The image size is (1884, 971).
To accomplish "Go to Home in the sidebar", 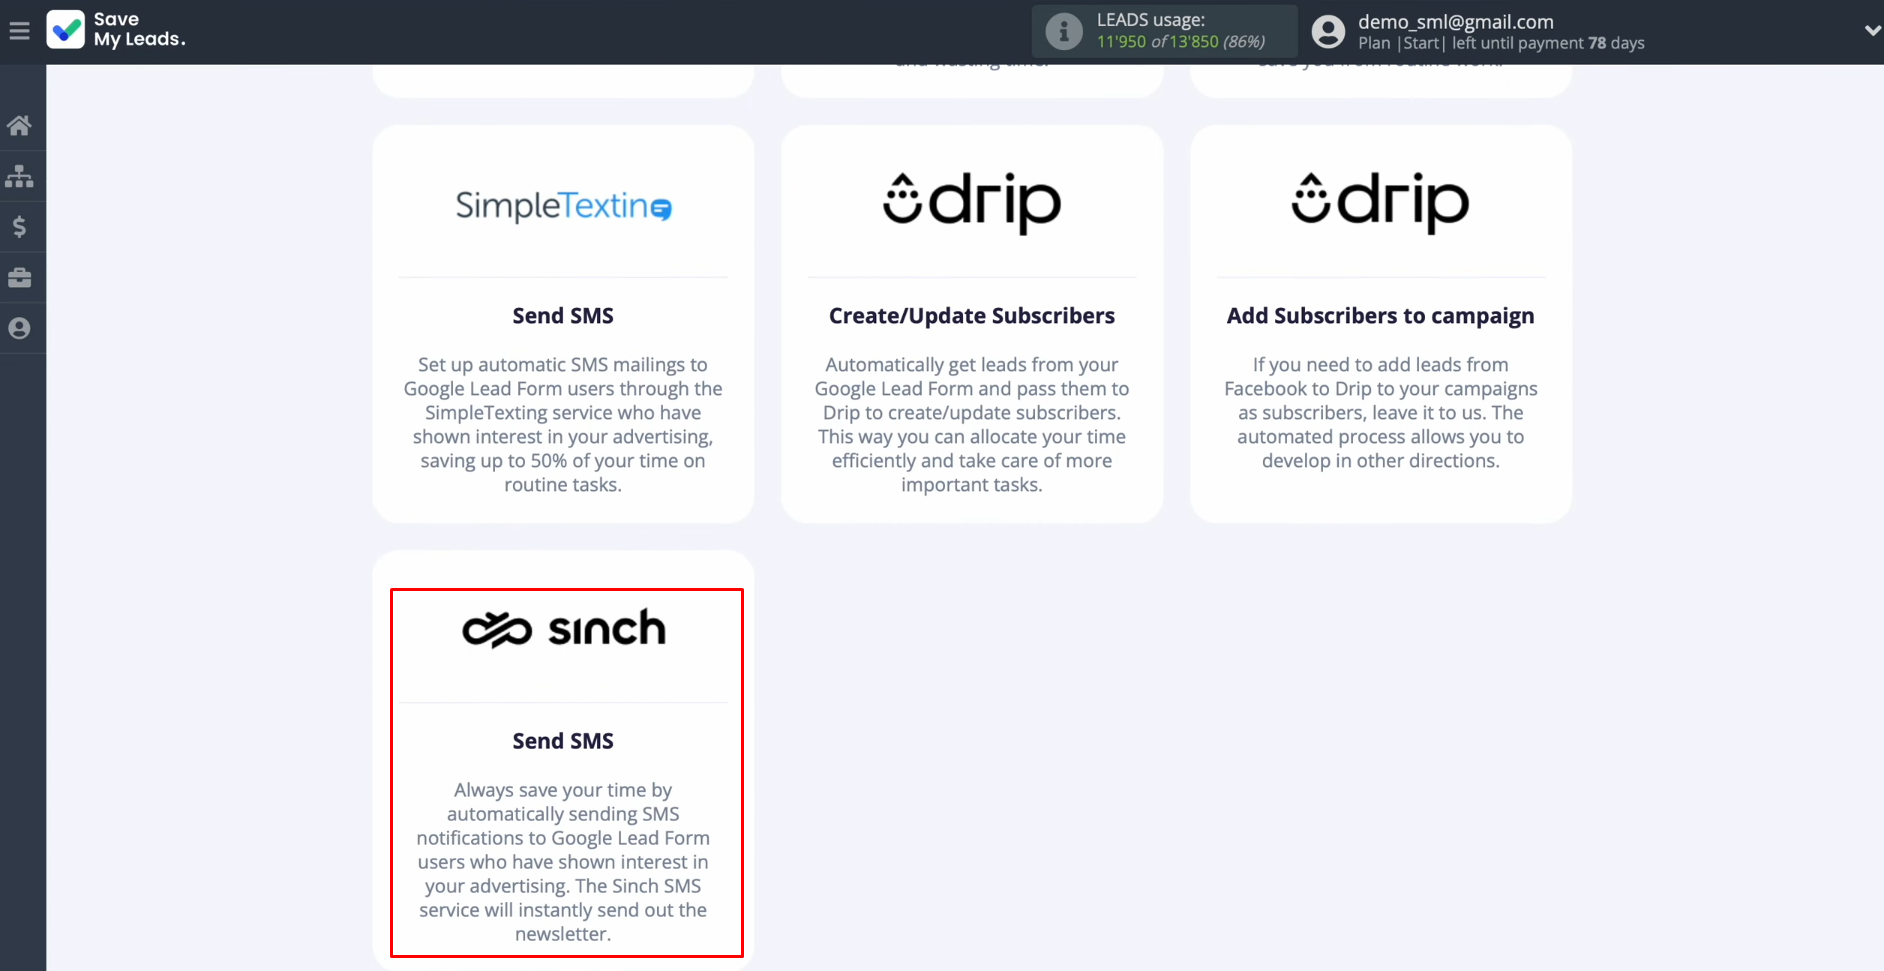I will [x=19, y=125].
